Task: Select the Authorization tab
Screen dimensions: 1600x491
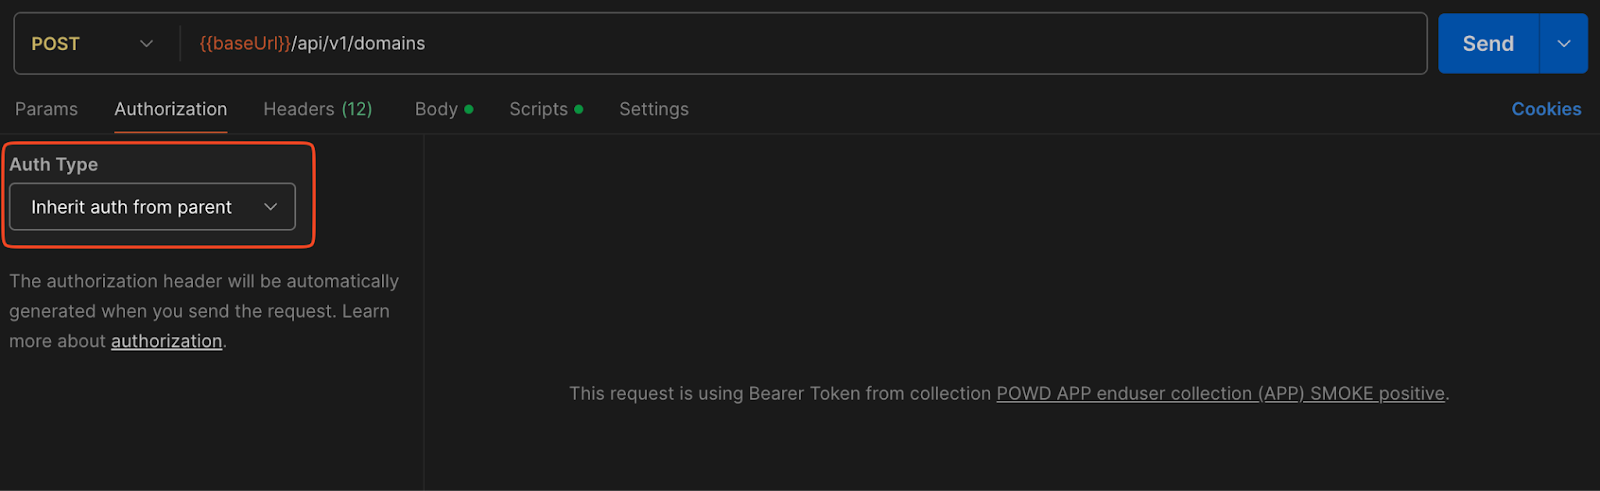Action: [171, 109]
